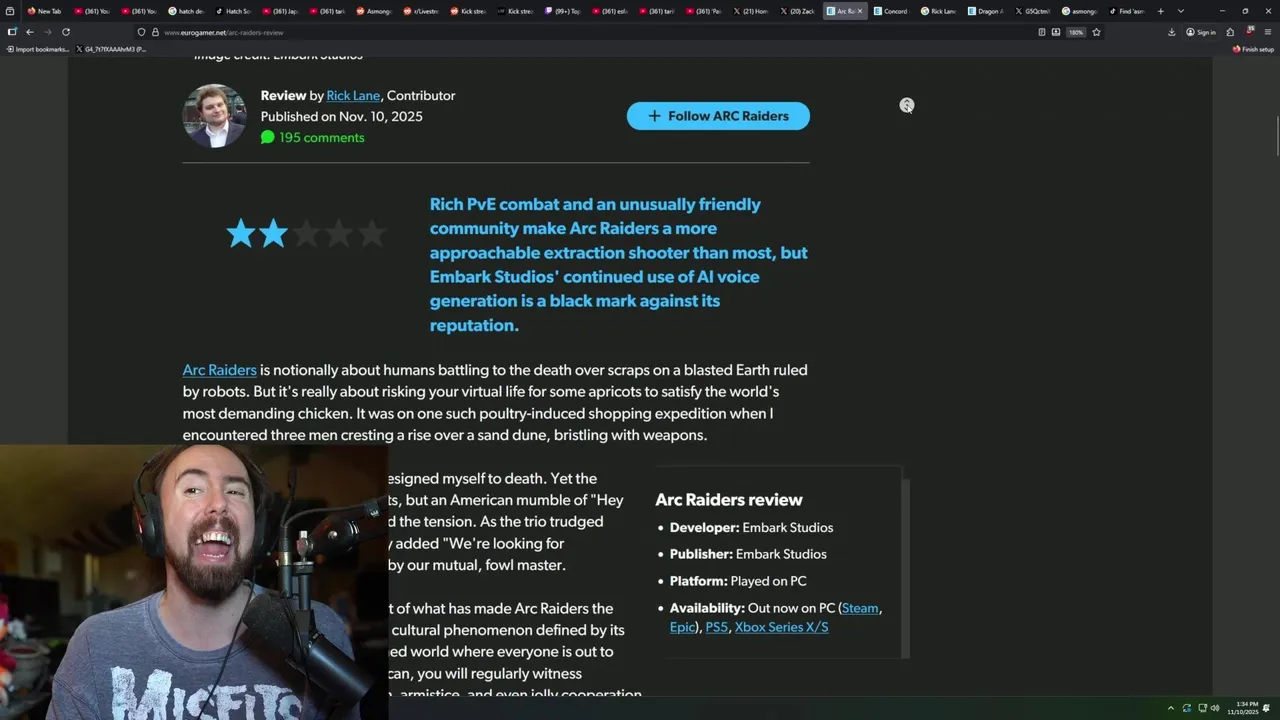Close the Arc Raiders tab with its X
The image size is (1280, 720).
tap(859, 11)
